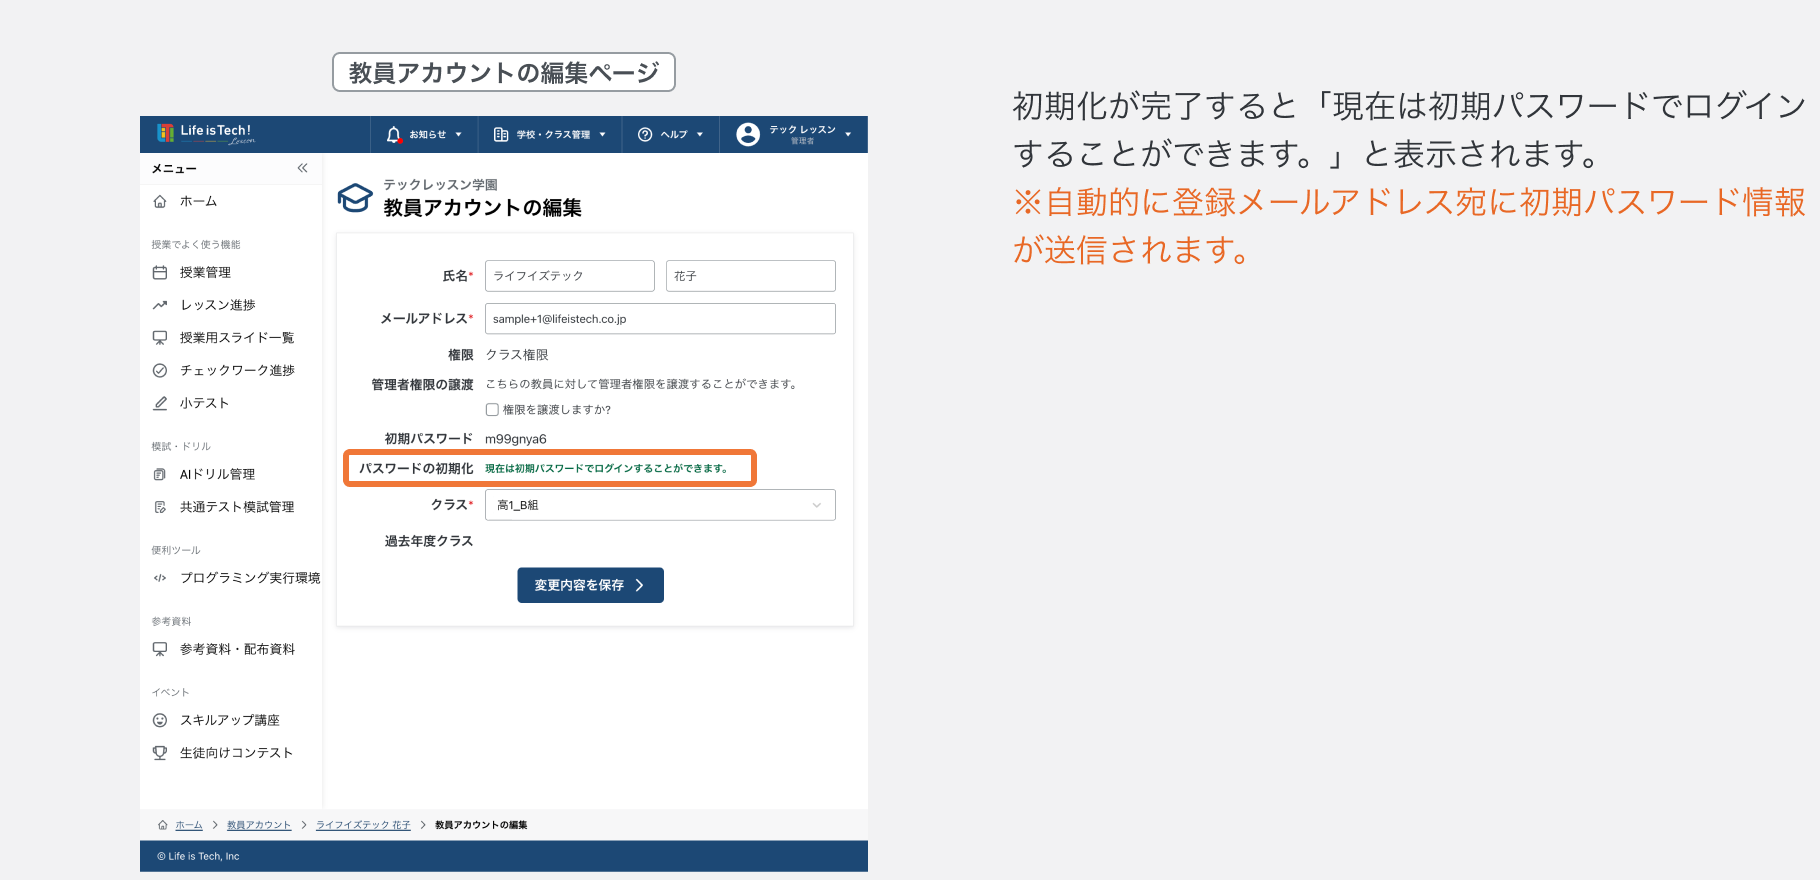The width and height of the screenshot is (1820, 880).
Task: Click the メールアドレス input field
Action: (x=660, y=319)
